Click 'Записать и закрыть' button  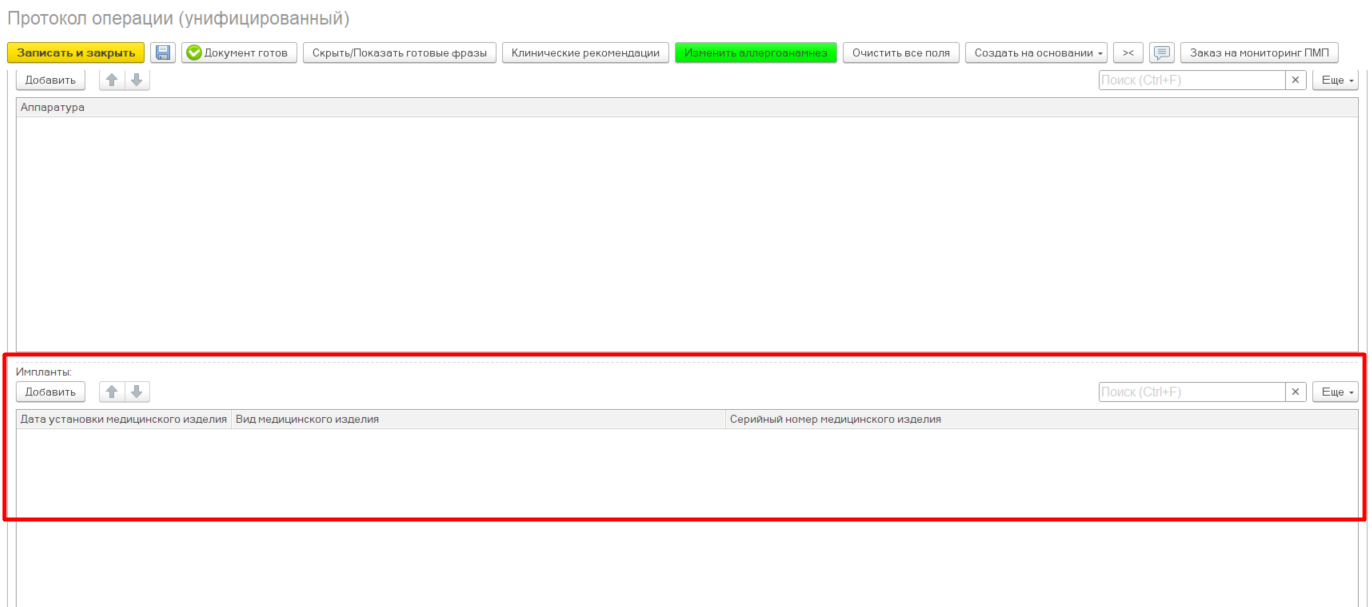pyautogui.click(x=76, y=53)
